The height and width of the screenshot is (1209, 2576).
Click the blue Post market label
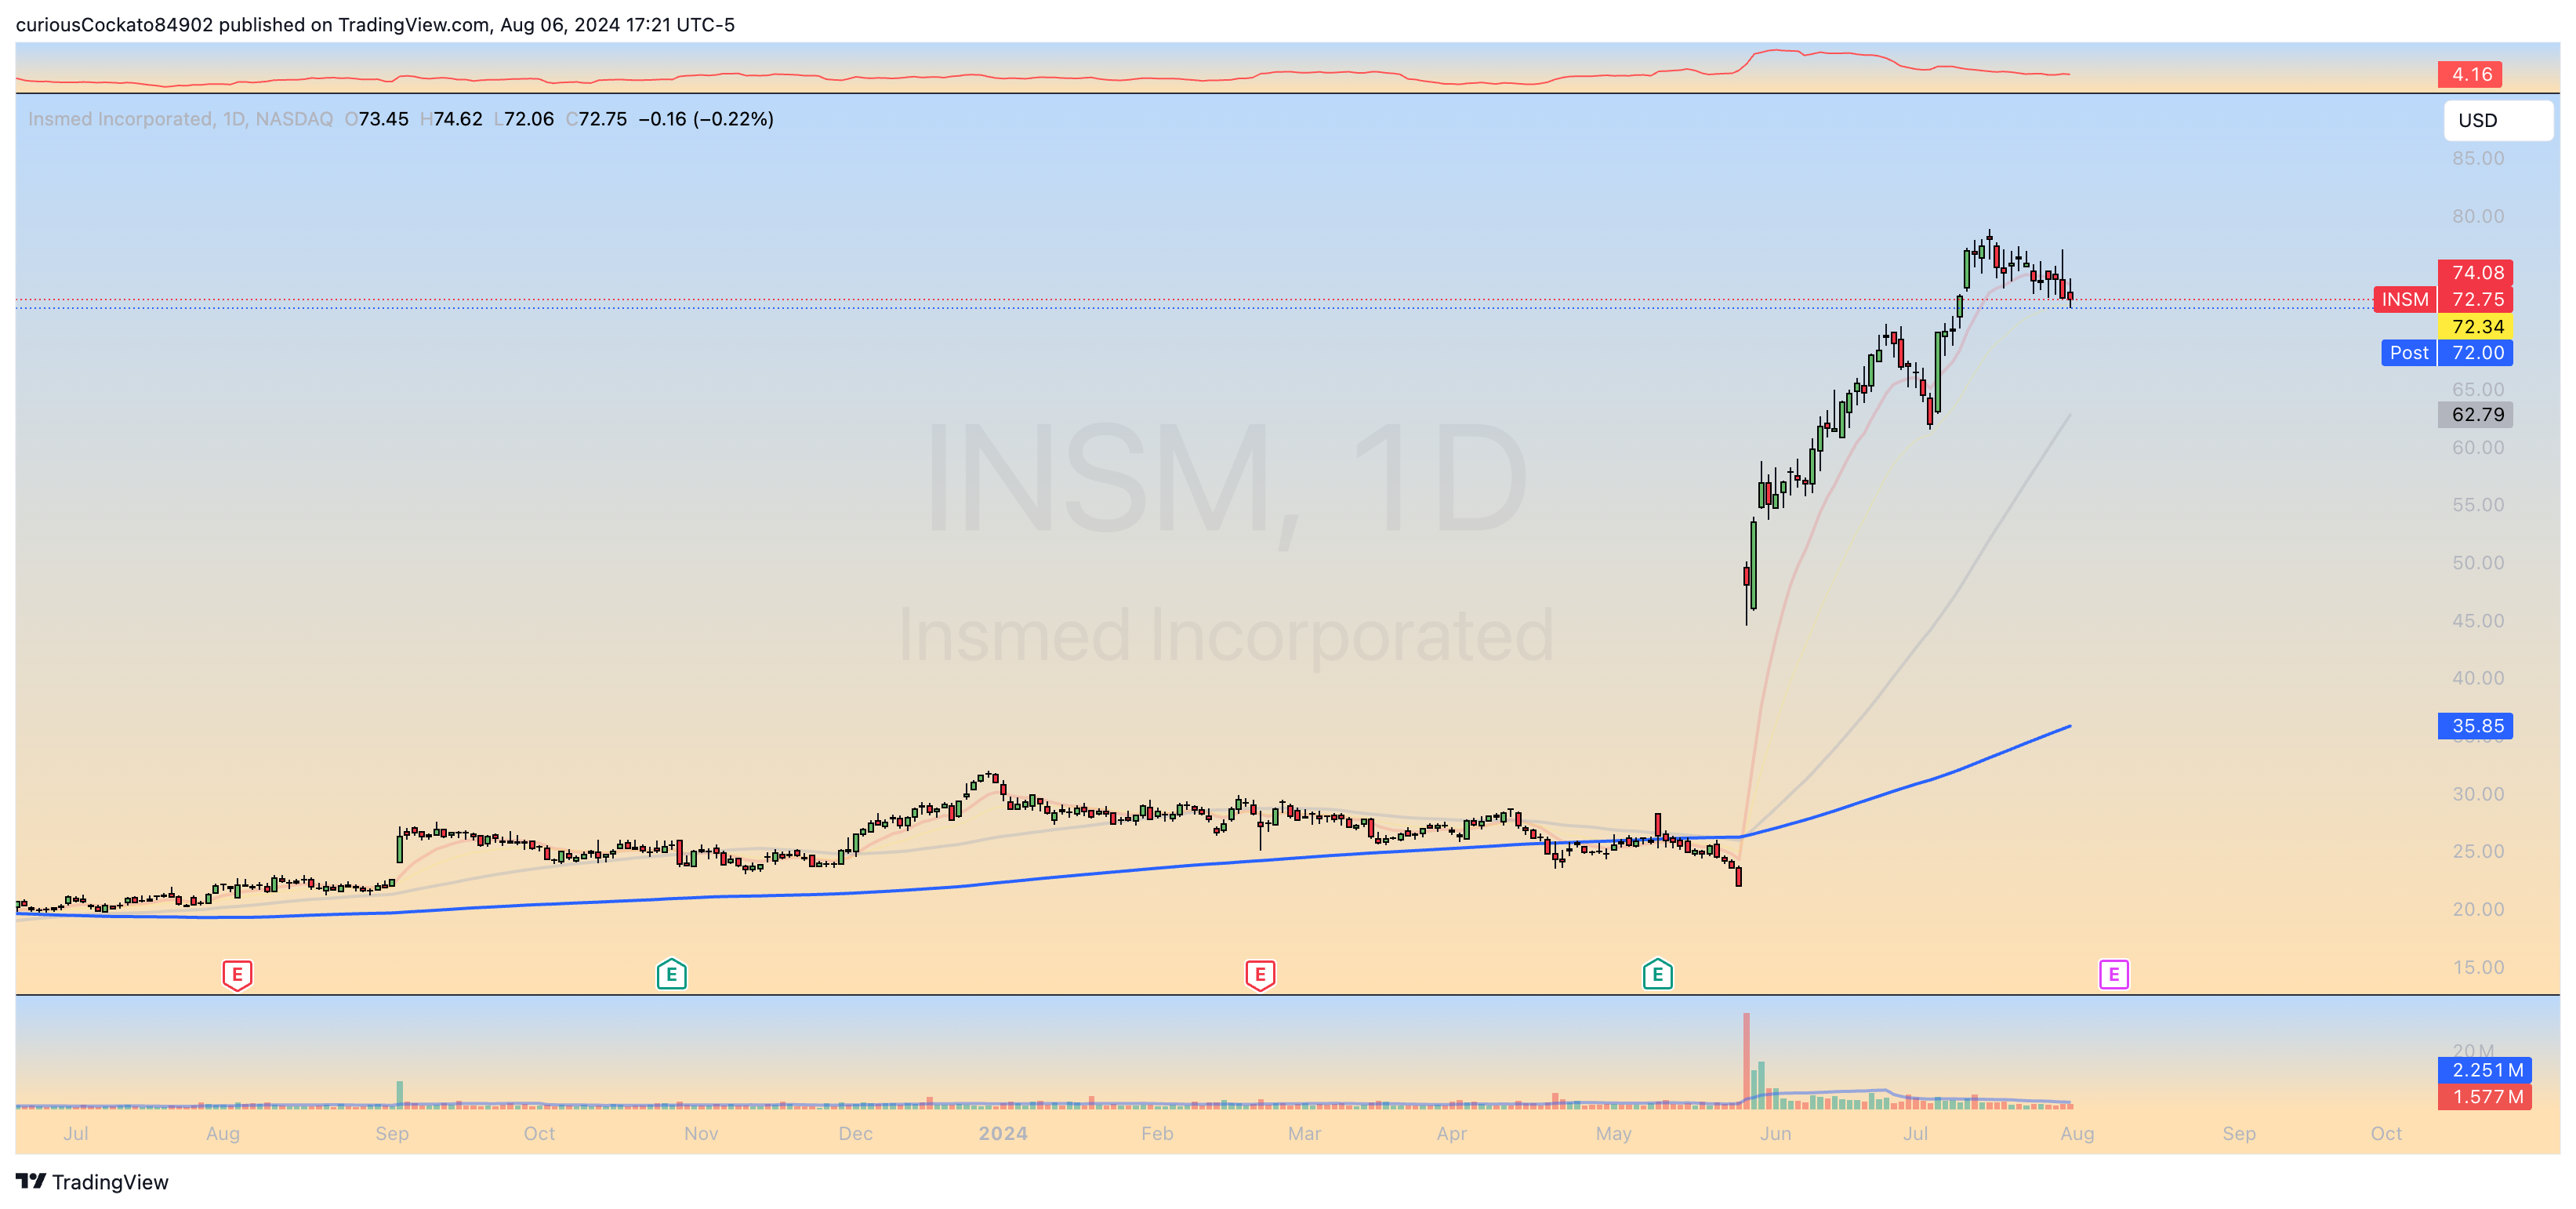pyautogui.click(x=2408, y=353)
